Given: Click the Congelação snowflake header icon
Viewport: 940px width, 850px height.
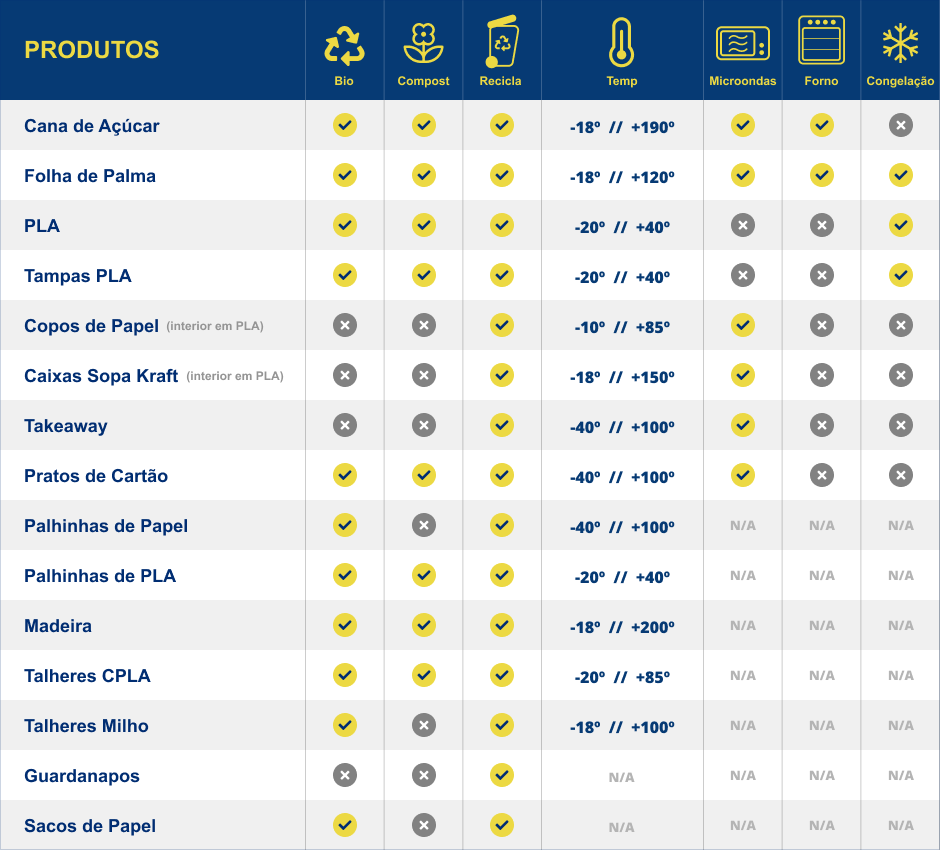Looking at the screenshot, I should 900,45.
